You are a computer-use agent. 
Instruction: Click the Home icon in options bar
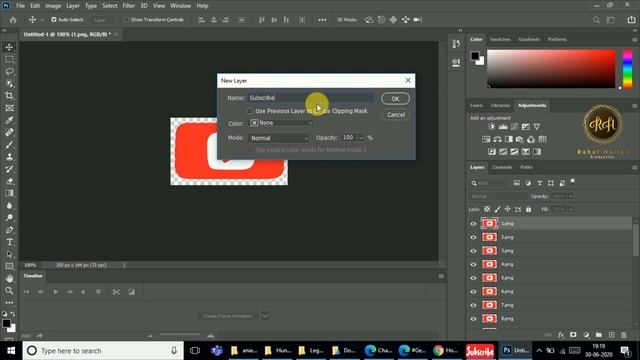pyautogui.click(x=13, y=20)
